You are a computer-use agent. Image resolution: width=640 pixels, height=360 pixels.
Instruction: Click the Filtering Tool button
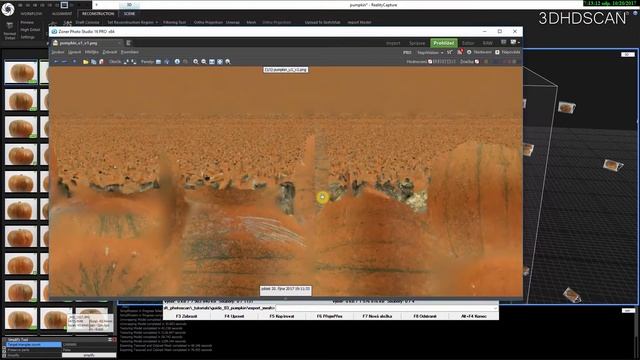point(174,22)
